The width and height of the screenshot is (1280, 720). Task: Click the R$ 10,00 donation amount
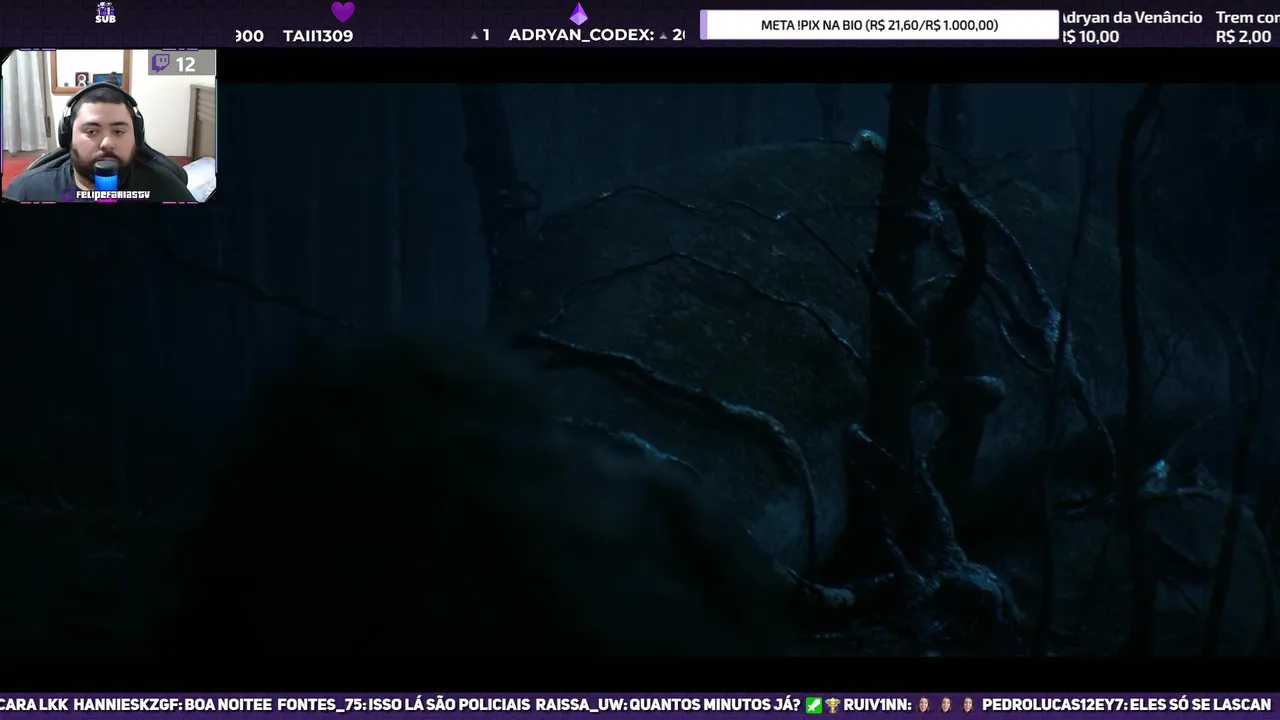(x=1090, y=37)
